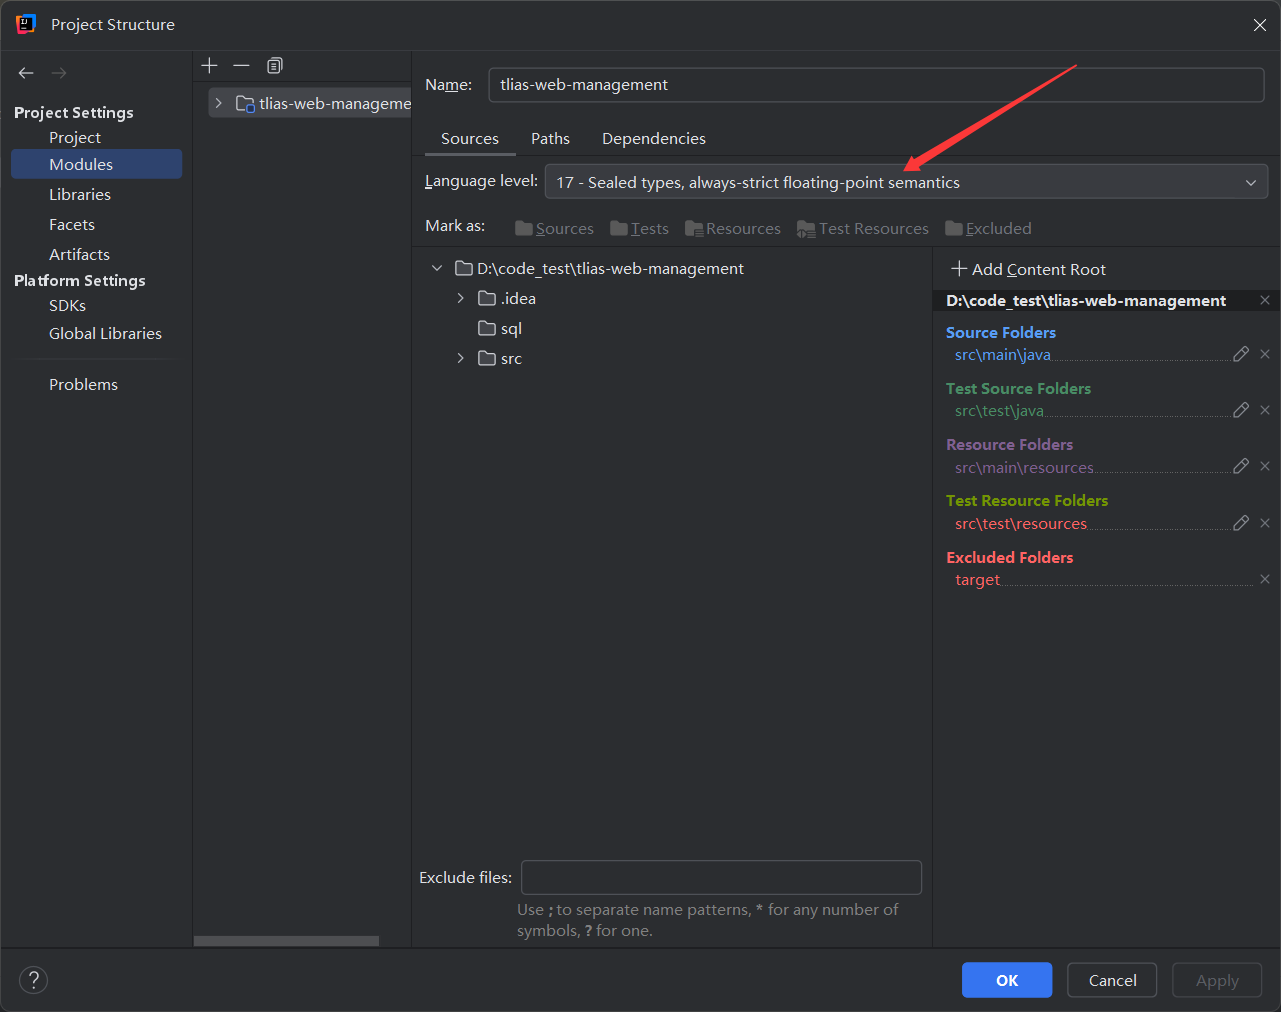Switch to the Sources tab
Image resolution: width=1281 pixels, height=1012 pixels.
coord(470,138)
